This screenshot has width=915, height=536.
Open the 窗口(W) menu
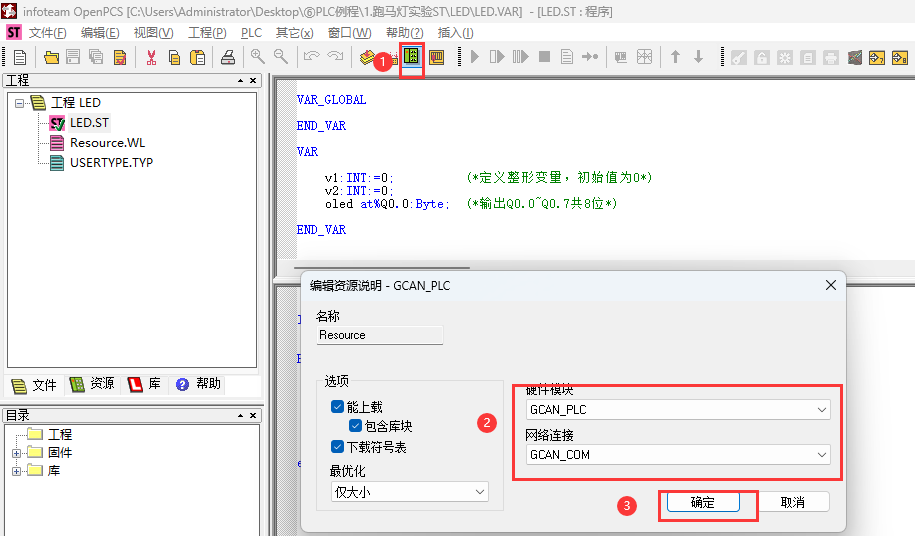[350, 33]
